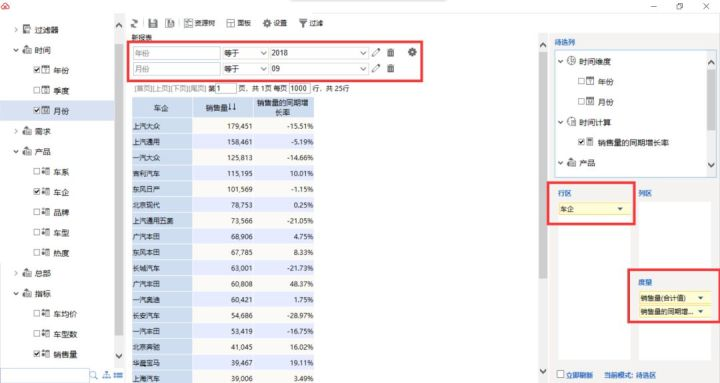720x383 pixels.
Task: Check the 季度 checkbox
Action: pyautogui.click(x=37, y=90)
